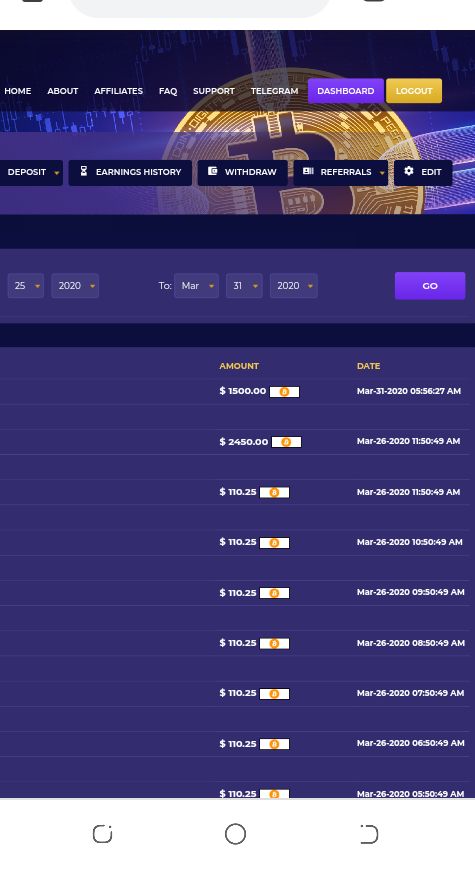Image resolution: width=475 pixels, height=869 pixels.
Task: Click date Mar-26-2020 10:50:49 AM
Action: (x=410, y=542)
